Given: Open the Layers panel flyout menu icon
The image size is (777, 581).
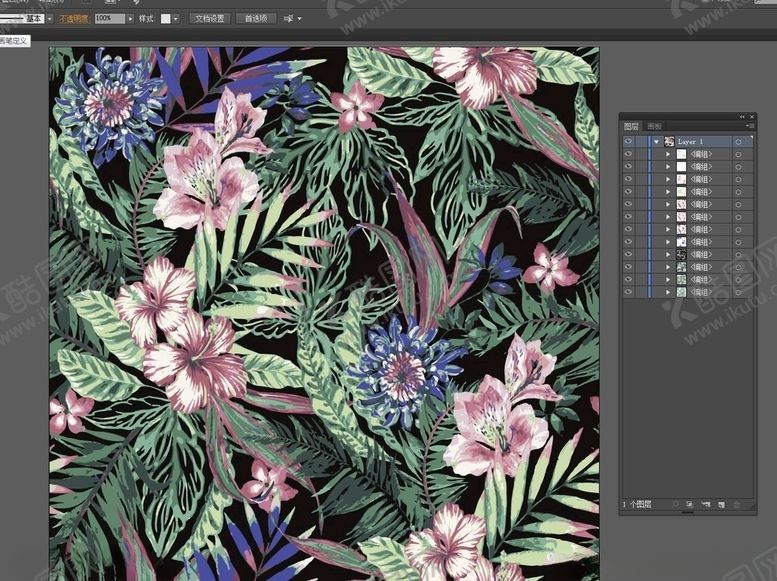Looking at the screenshot, I should click(751, 126).
